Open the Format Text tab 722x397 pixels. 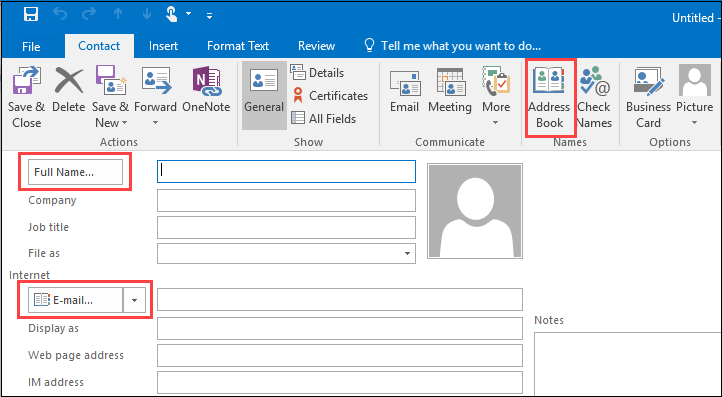pos(238,46)
